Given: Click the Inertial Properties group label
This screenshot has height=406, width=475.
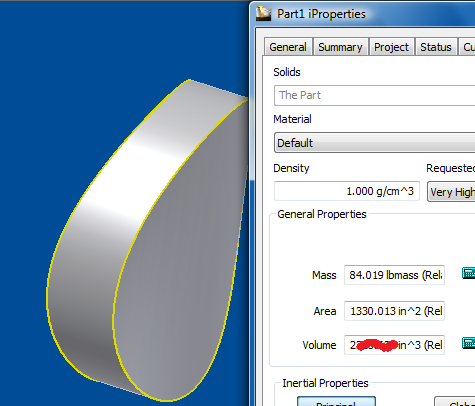Looking at the screenshot, I should [325, 383].
